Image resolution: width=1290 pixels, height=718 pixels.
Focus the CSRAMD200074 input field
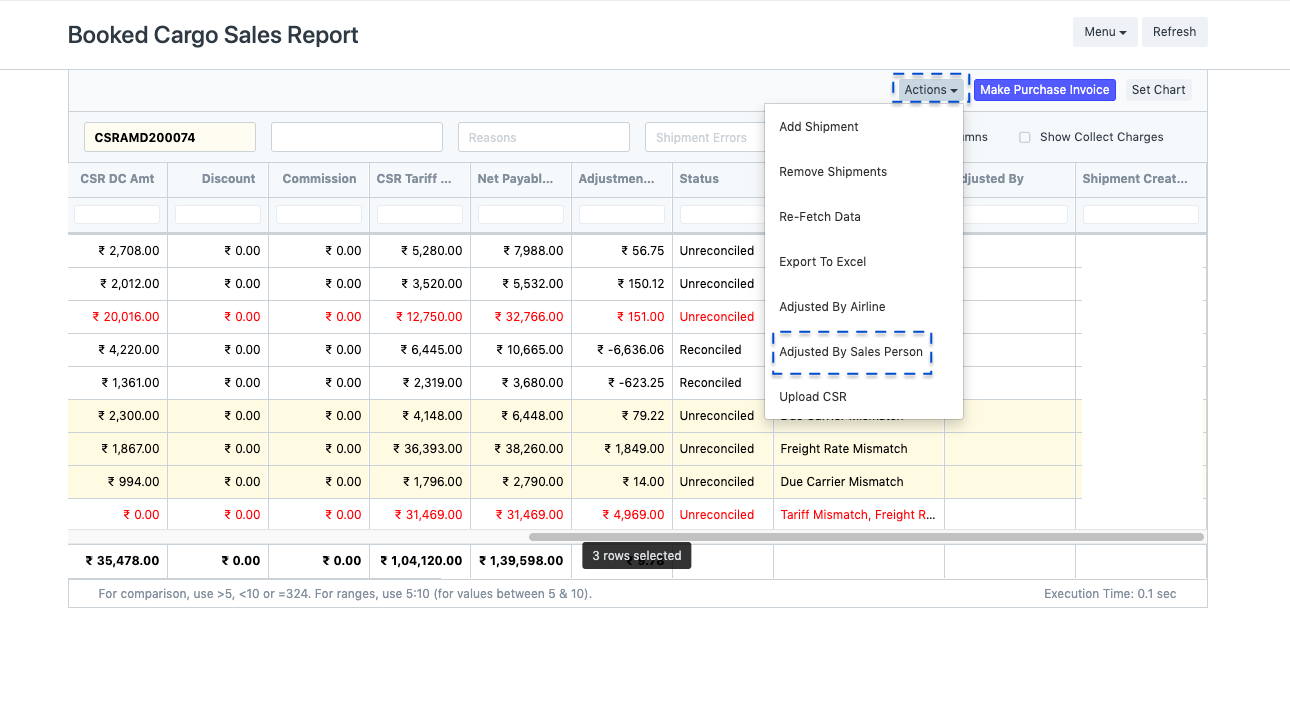170,137
